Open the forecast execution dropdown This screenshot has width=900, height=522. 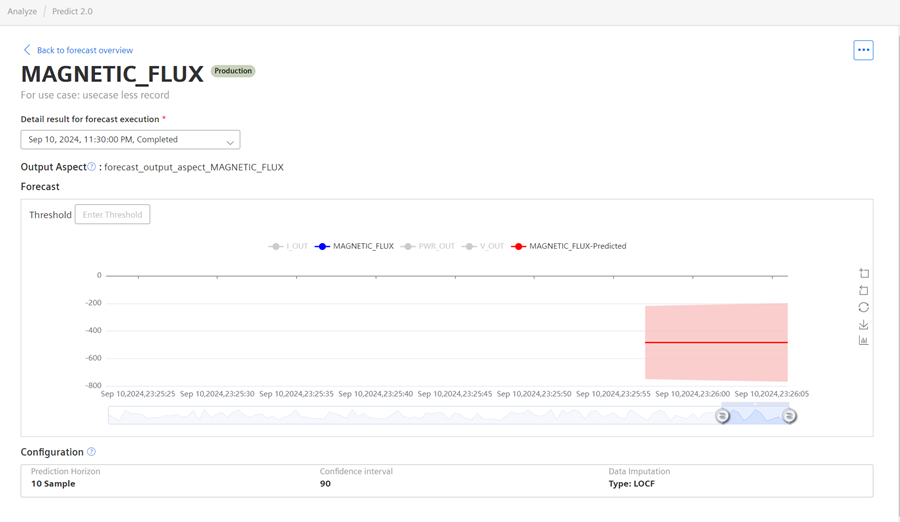click(x=130, y=140)
